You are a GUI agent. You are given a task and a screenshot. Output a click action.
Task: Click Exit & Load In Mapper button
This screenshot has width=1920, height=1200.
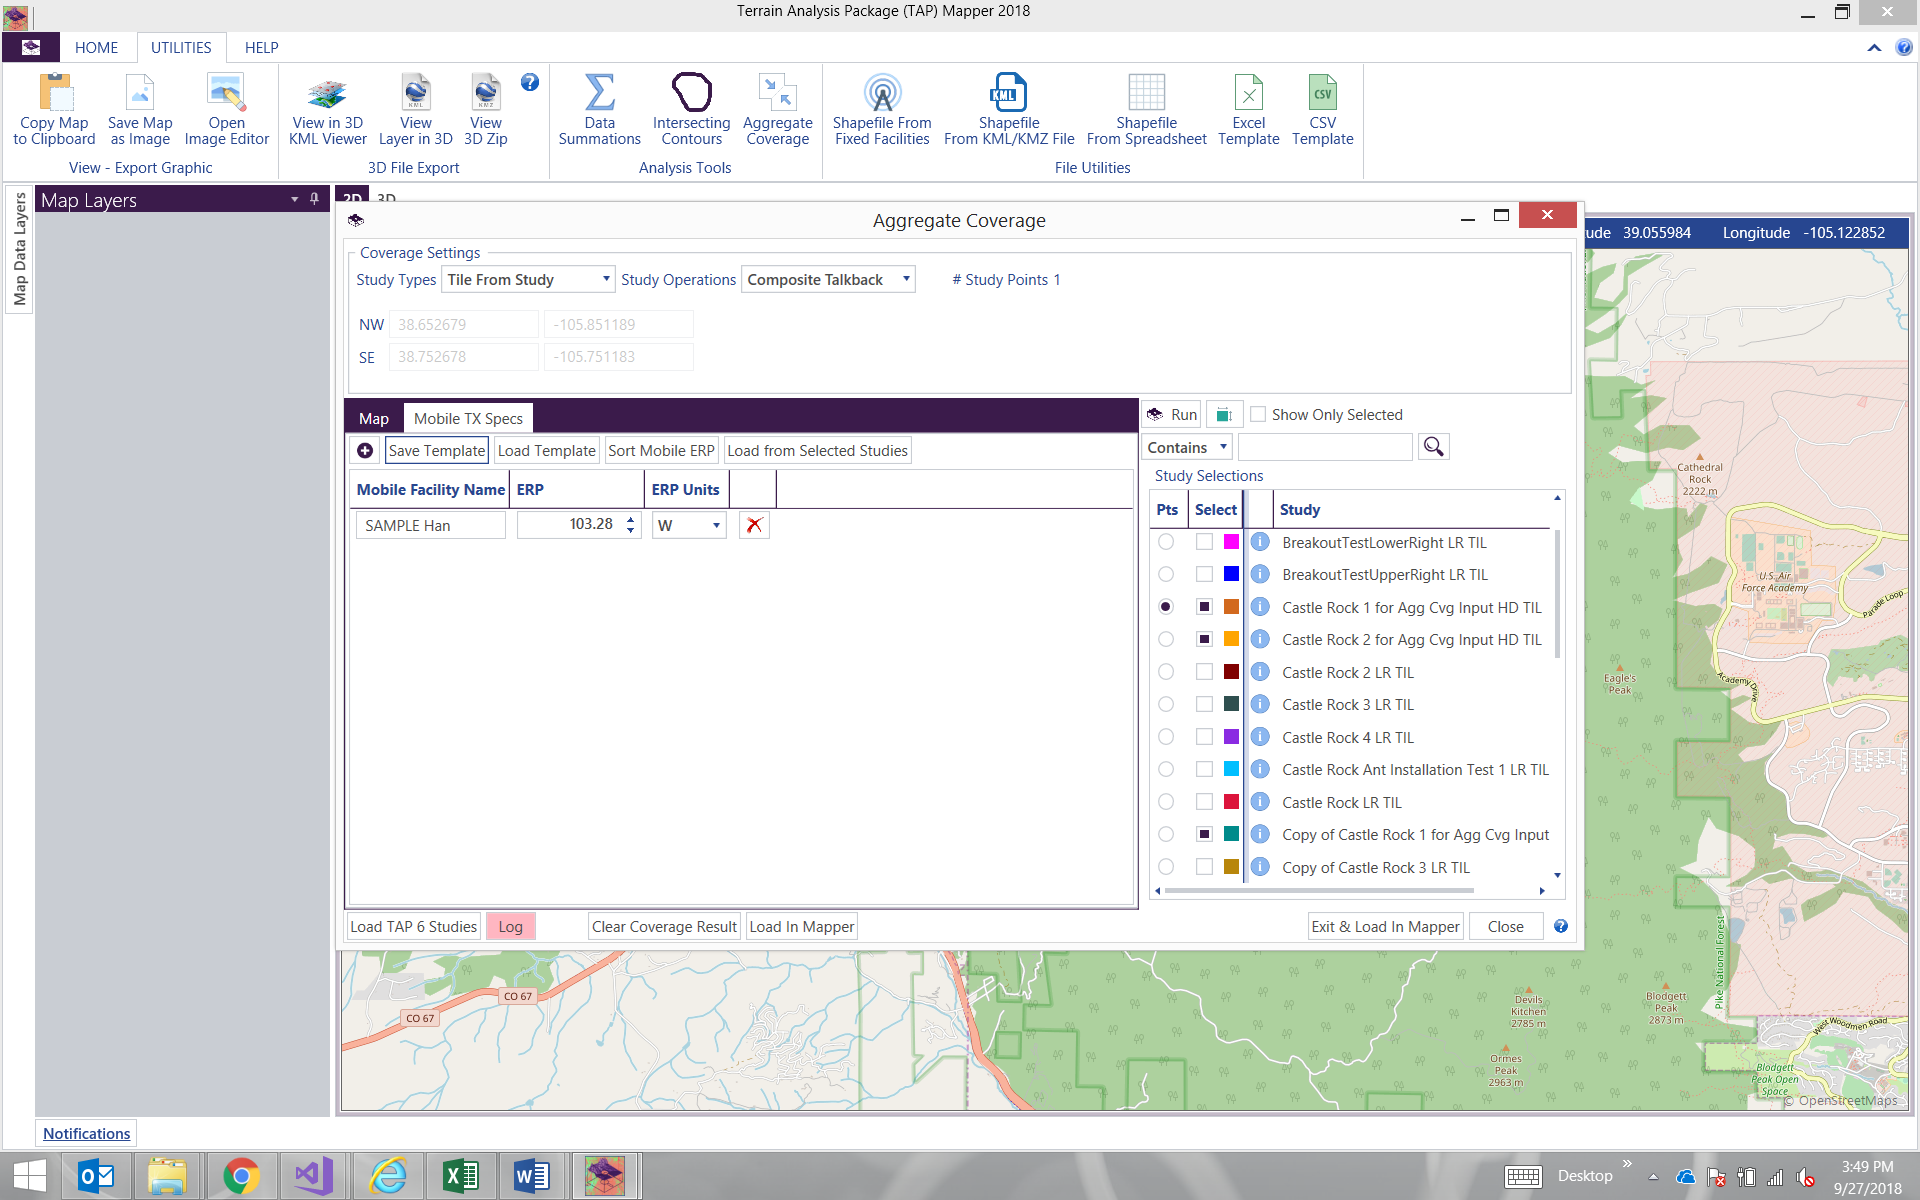[x=1385, y=927]
